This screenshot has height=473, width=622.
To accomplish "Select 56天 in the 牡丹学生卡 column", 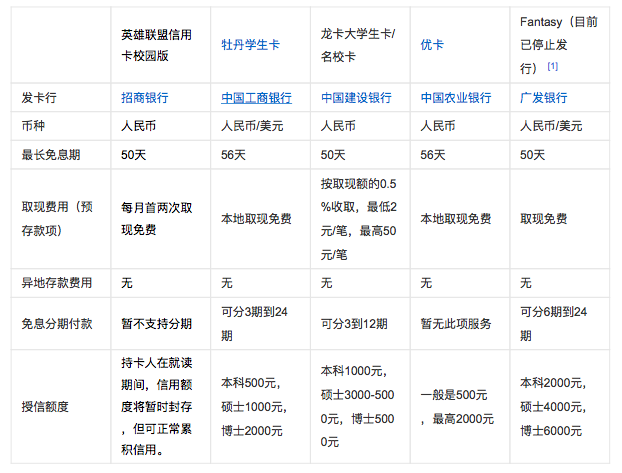I will [233, 155].
